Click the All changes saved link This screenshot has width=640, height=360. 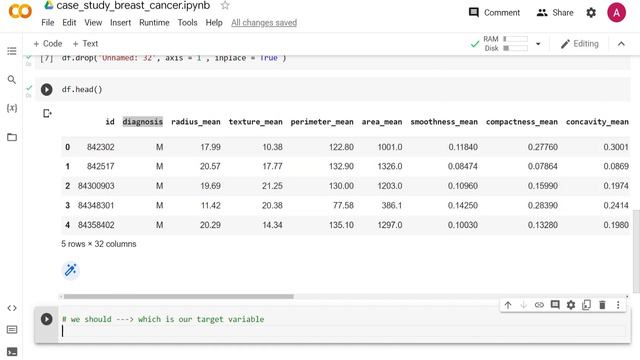click(x=264, y=23)
